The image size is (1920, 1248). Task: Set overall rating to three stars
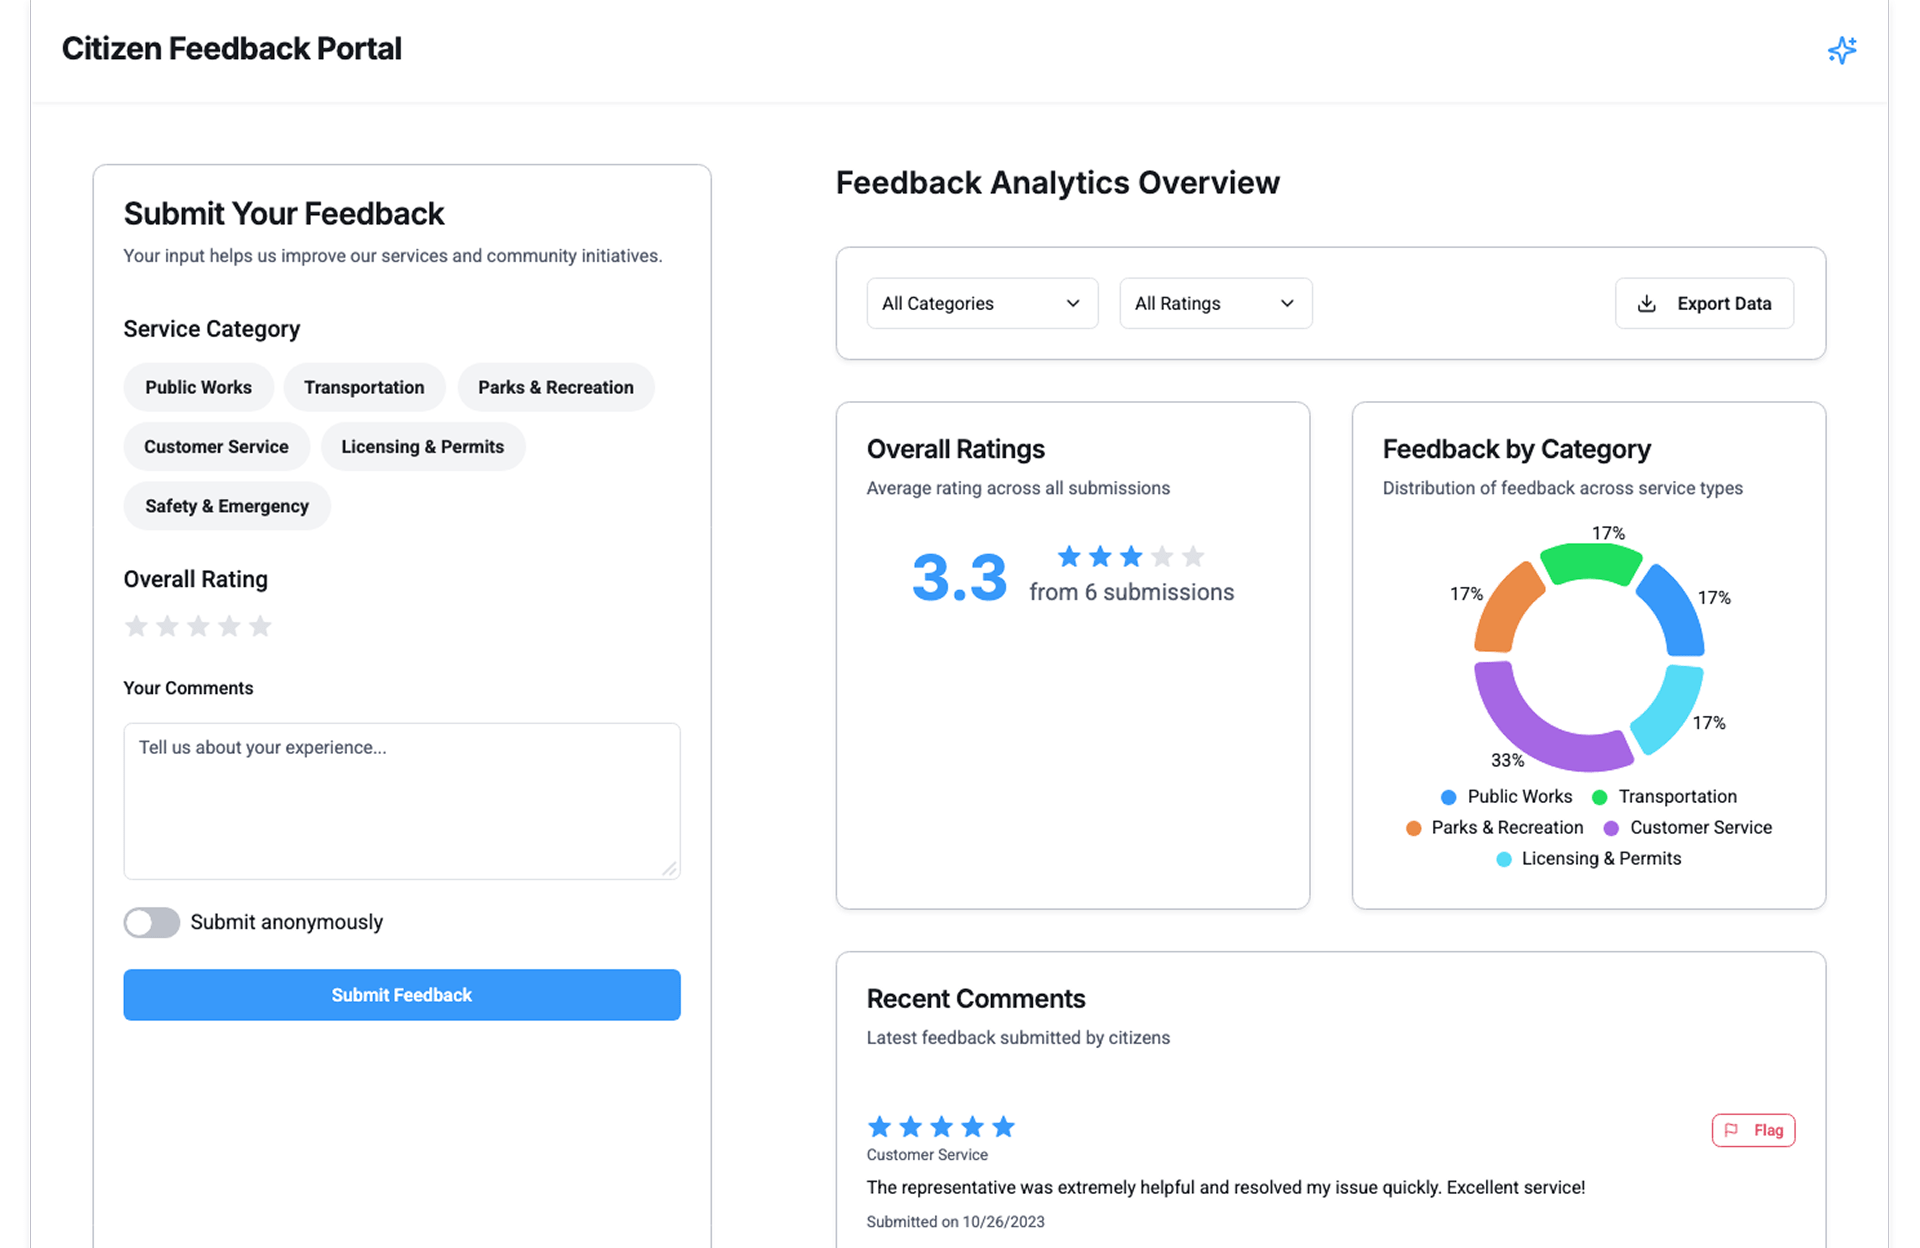[x=198, y=626]
